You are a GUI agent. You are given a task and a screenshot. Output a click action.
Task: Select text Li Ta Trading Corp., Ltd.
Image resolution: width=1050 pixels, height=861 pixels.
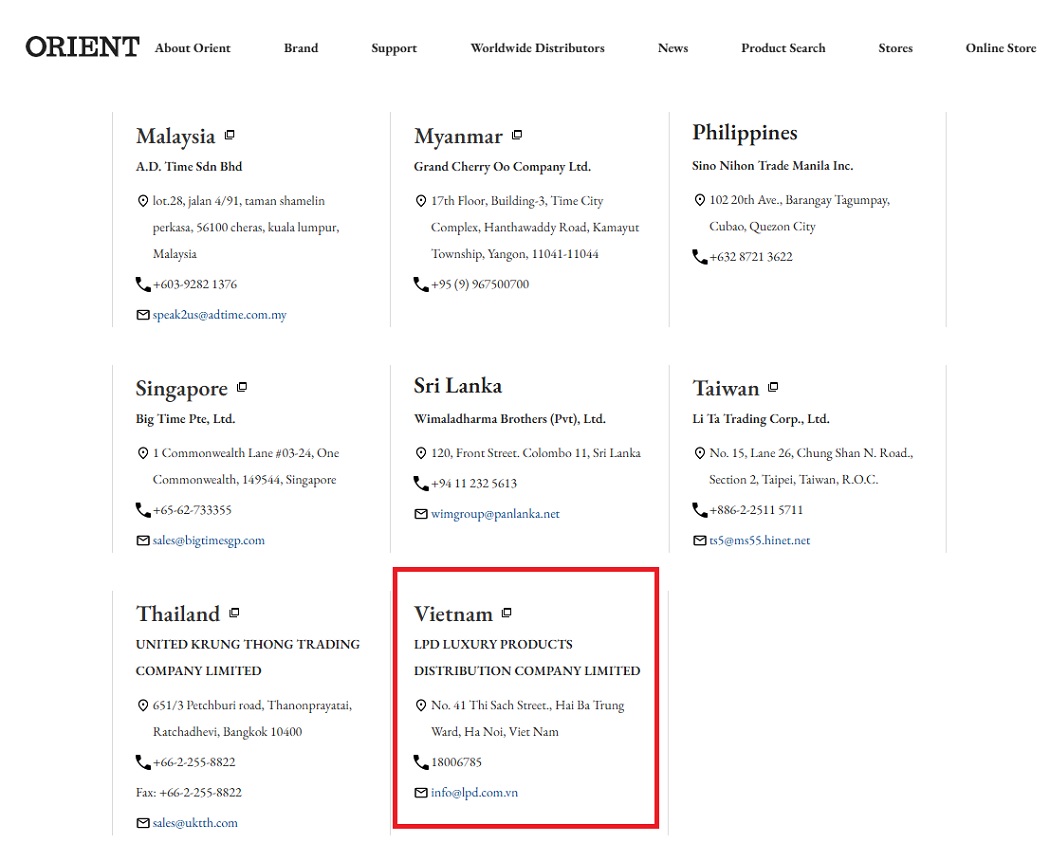pos(761,419)
